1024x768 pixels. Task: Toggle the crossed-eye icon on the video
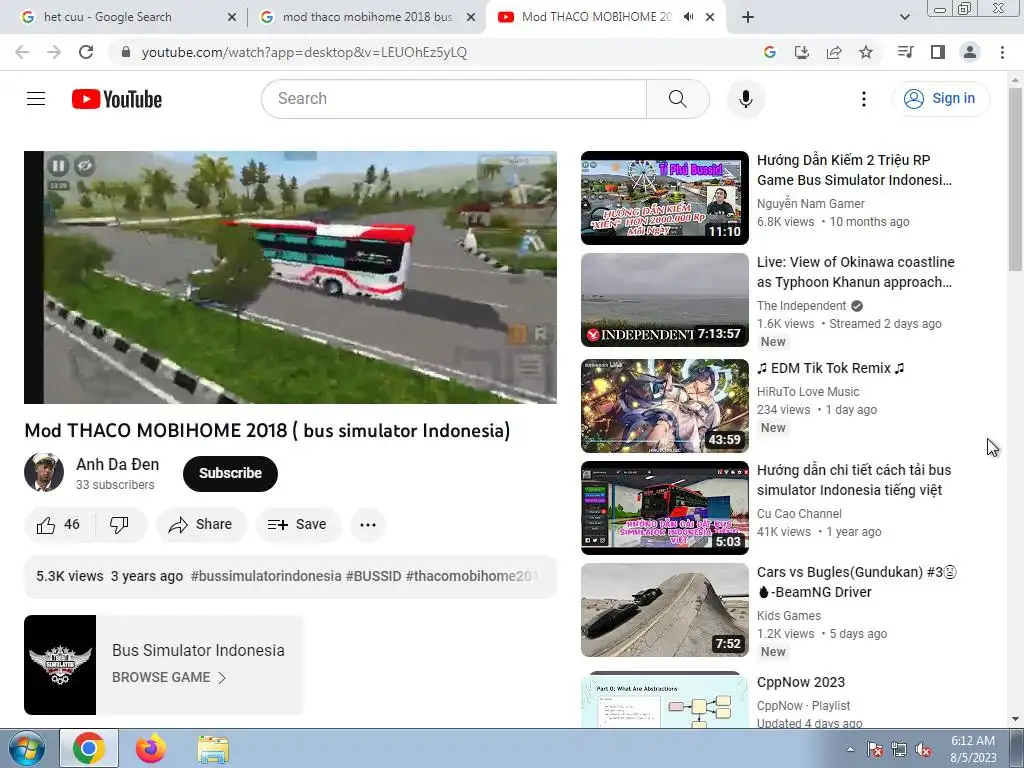point(84,166)
